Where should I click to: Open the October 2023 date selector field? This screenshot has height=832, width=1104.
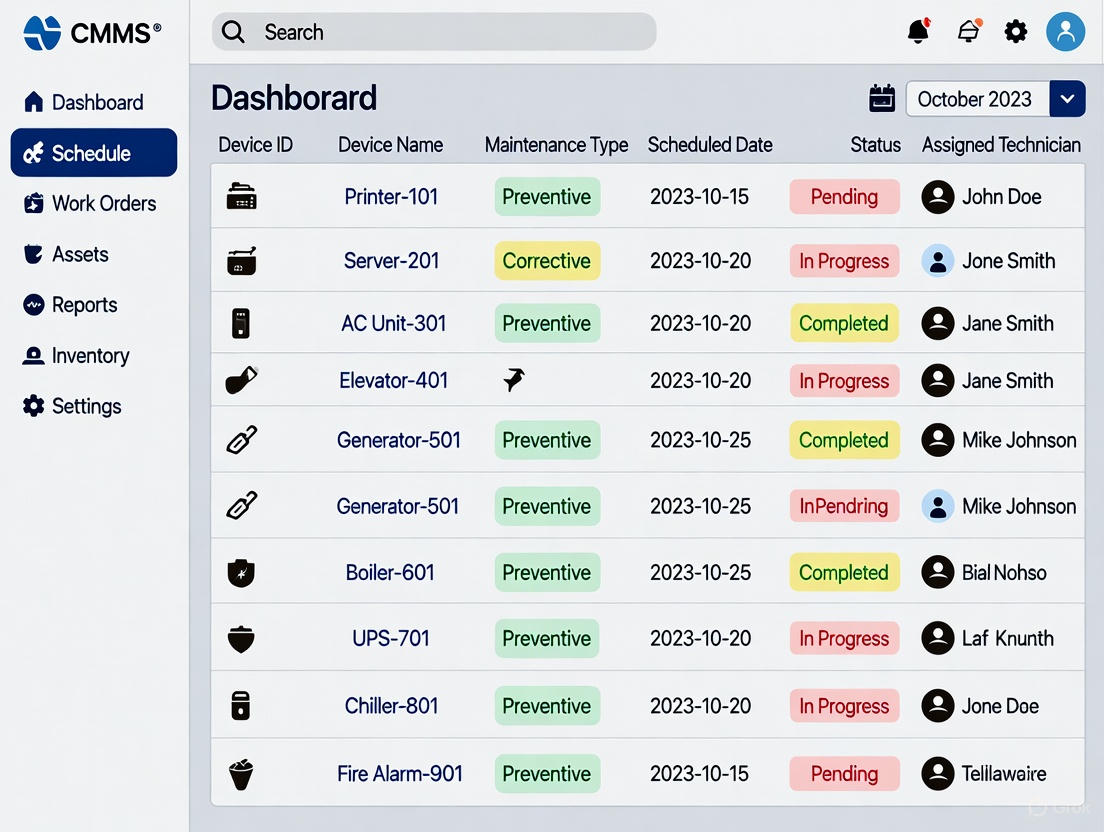(976, 99)
